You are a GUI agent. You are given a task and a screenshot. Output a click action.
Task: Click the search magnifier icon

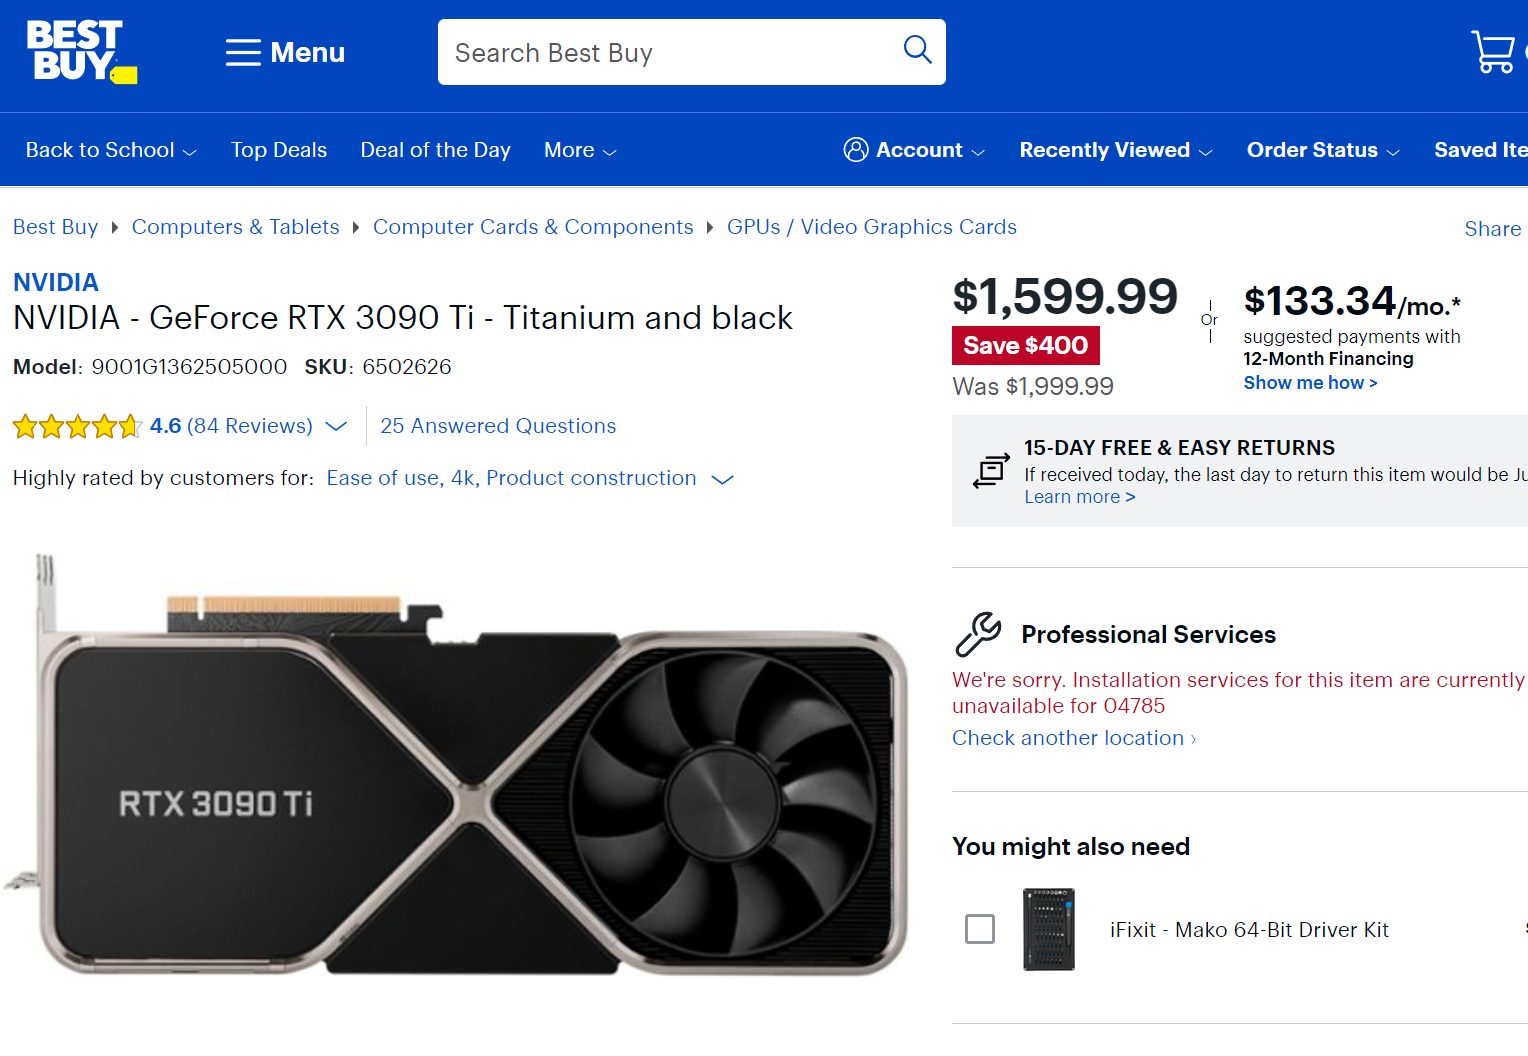[x=916, y=50]
